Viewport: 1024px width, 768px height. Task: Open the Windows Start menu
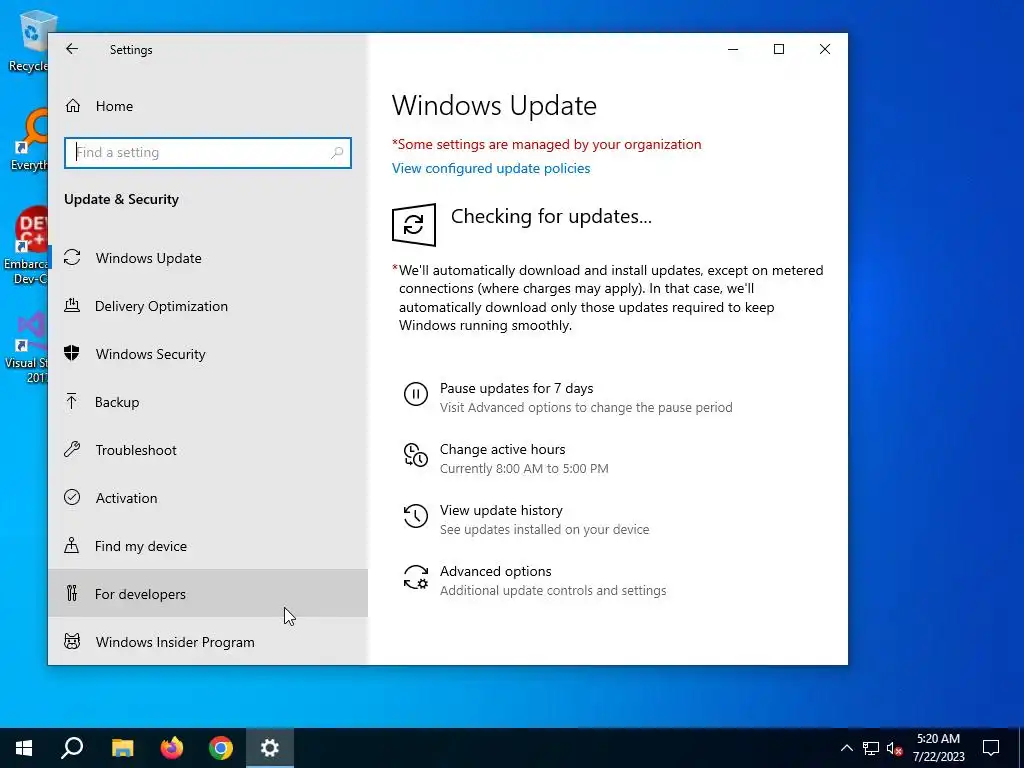24,748
